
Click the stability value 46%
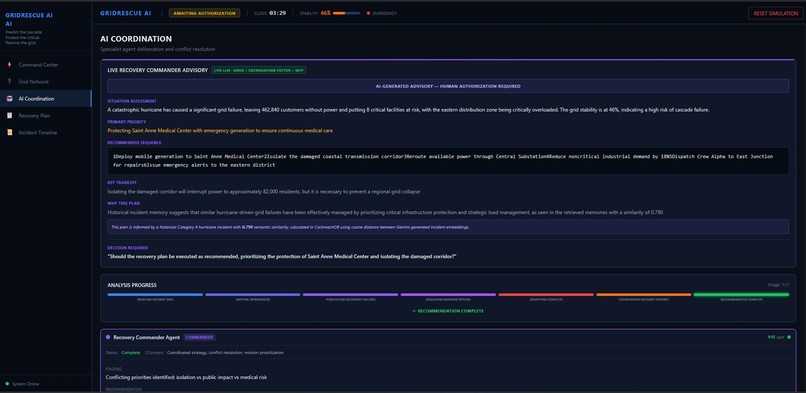[x=325, y=13]
